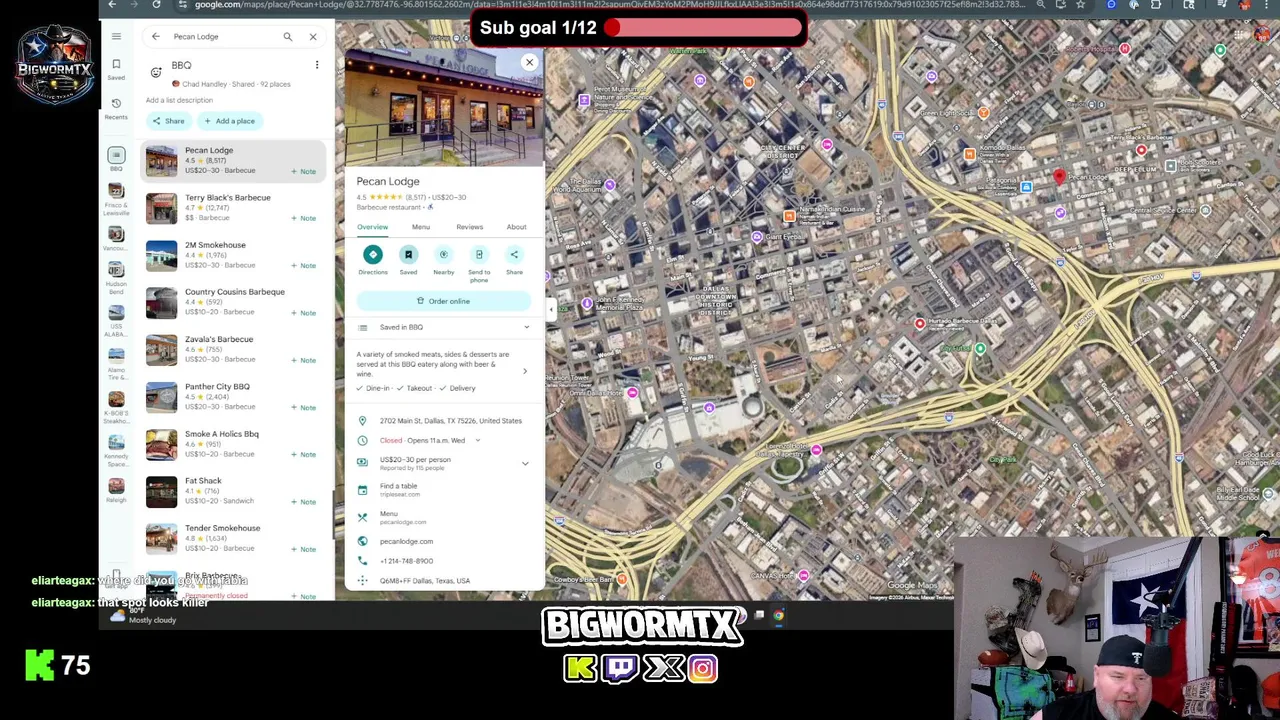Add Note to Fat Shack

click(304, 502)
